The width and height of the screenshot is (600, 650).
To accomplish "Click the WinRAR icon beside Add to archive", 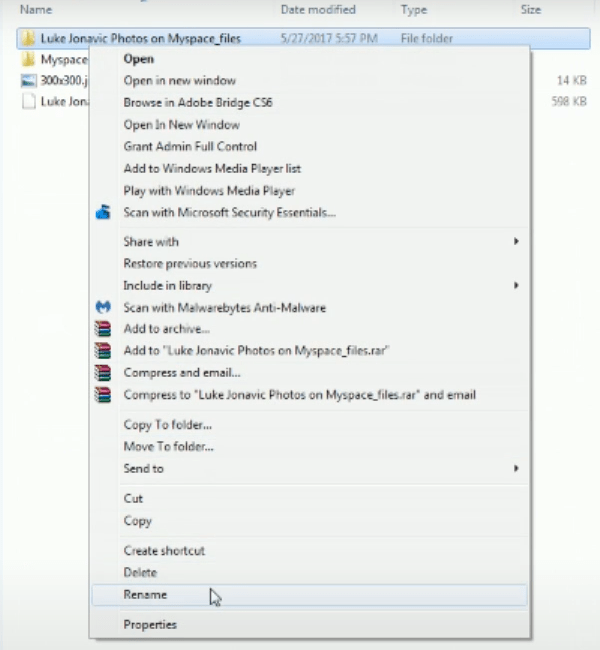I will pos(102,329).
